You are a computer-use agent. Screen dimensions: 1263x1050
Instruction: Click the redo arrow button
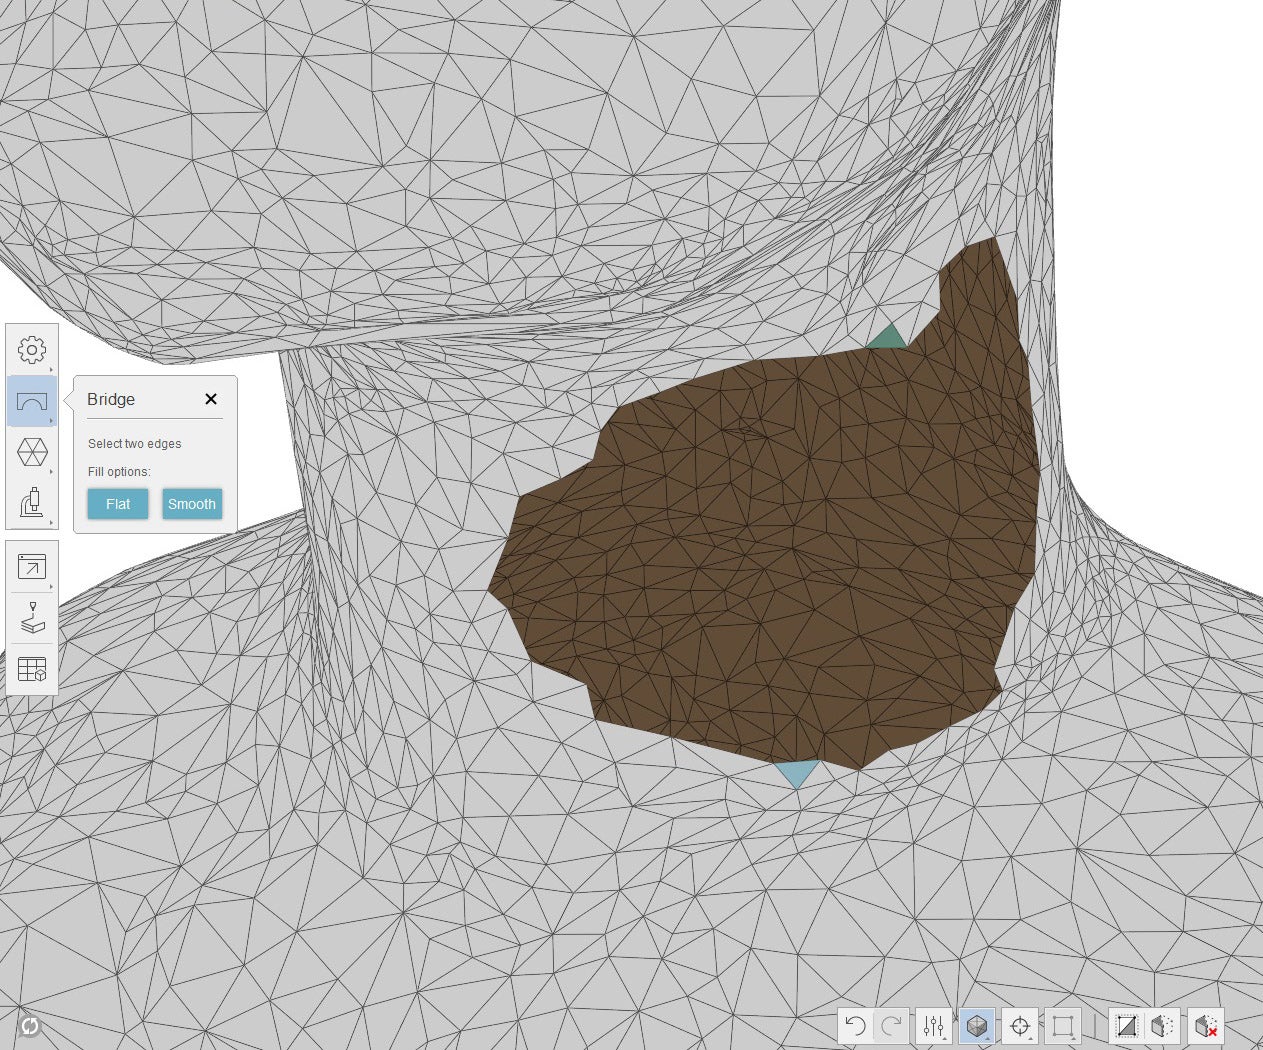892,1026
